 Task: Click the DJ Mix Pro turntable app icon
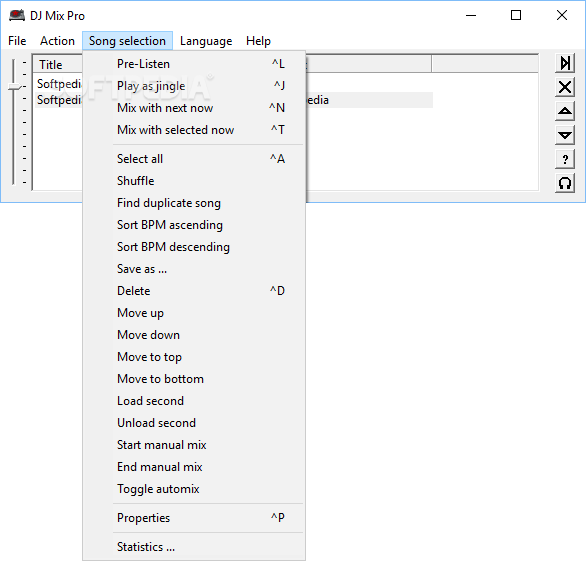pos(17,16)
